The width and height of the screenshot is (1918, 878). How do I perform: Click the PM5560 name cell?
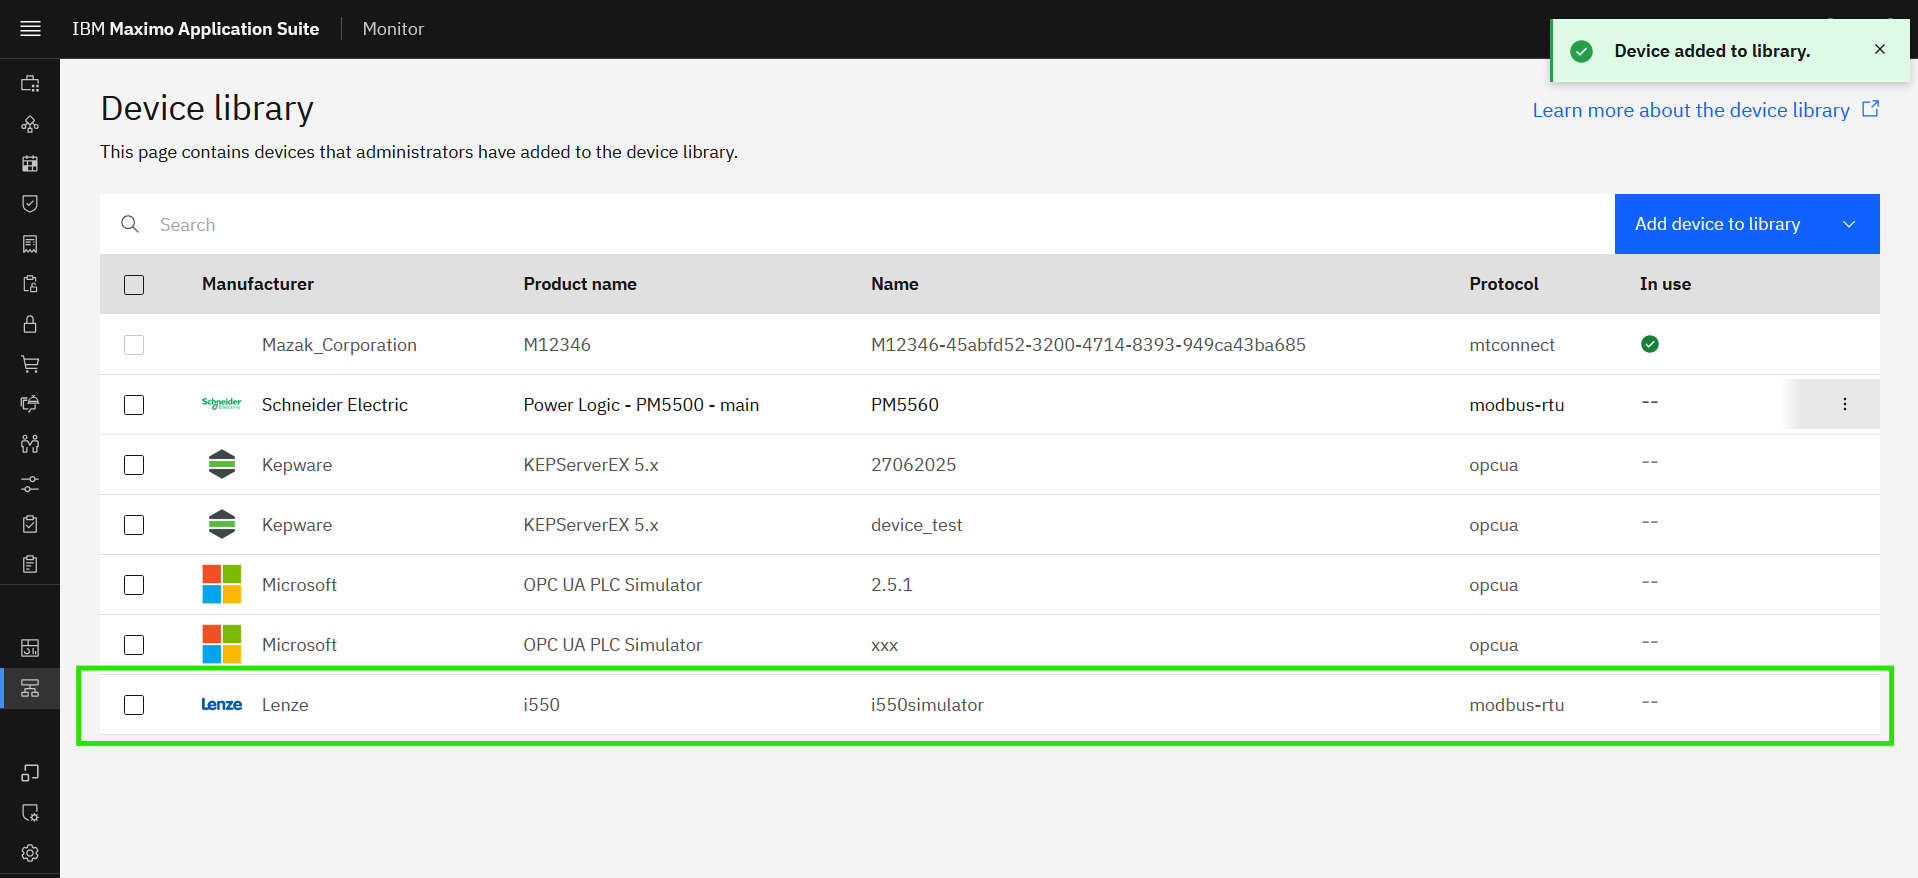(x=905, y=404)
